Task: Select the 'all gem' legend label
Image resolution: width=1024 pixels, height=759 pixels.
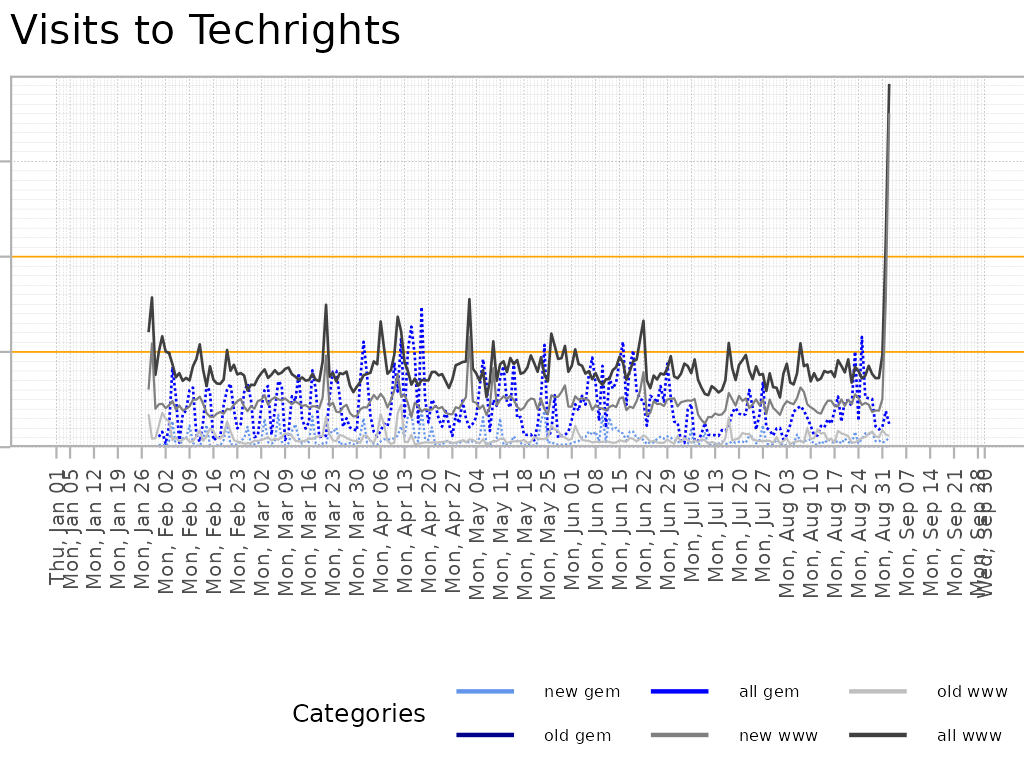Action: click(x=769, y=692)
